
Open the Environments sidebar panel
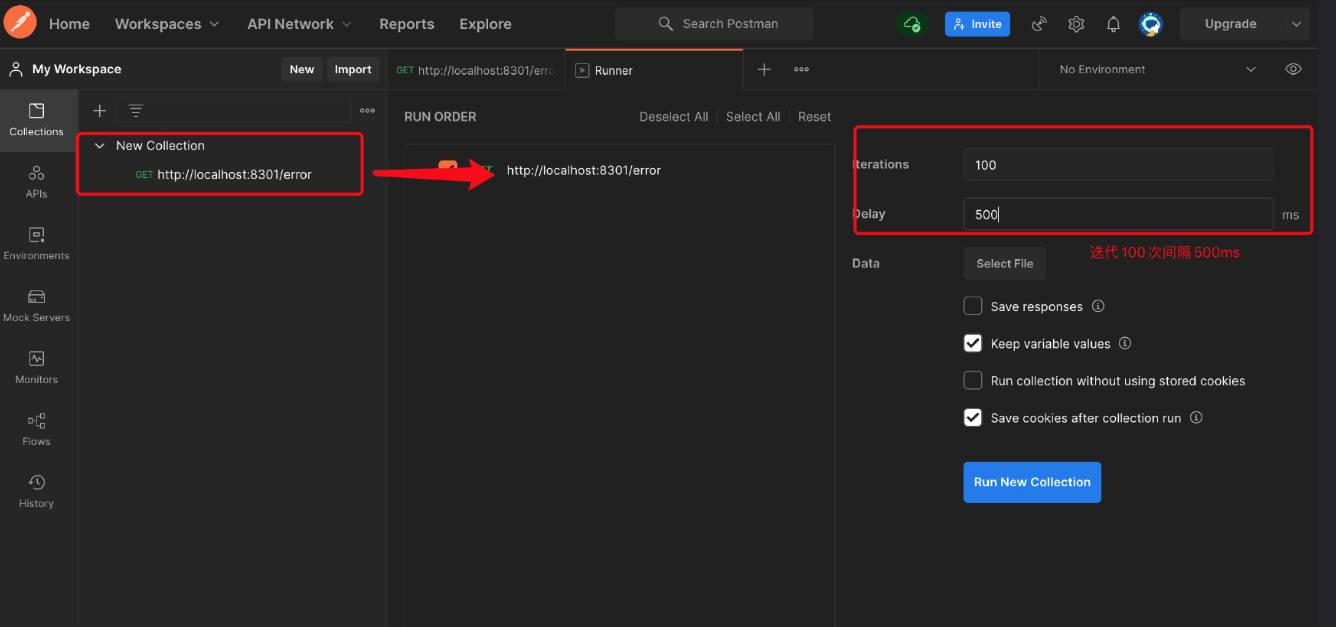point(37,244)
